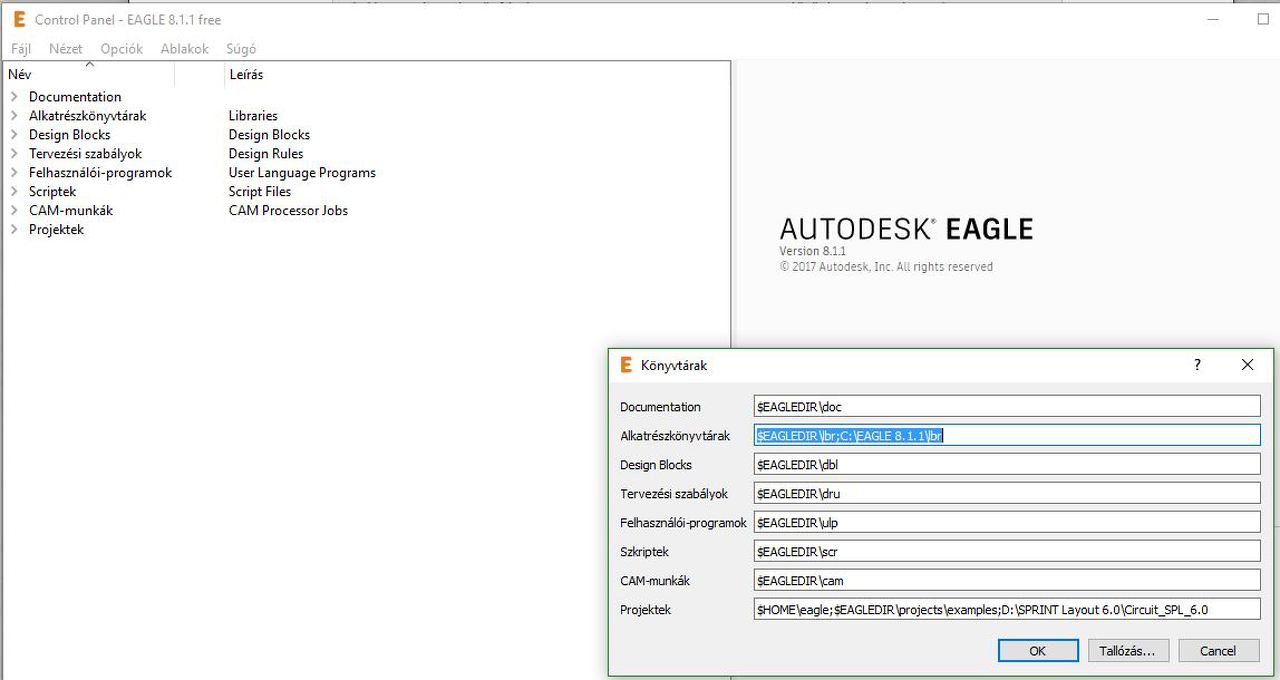Expand the CAM-munkák tree node
The width and height of the screenshot is (1280, 680).
[14, 211]
